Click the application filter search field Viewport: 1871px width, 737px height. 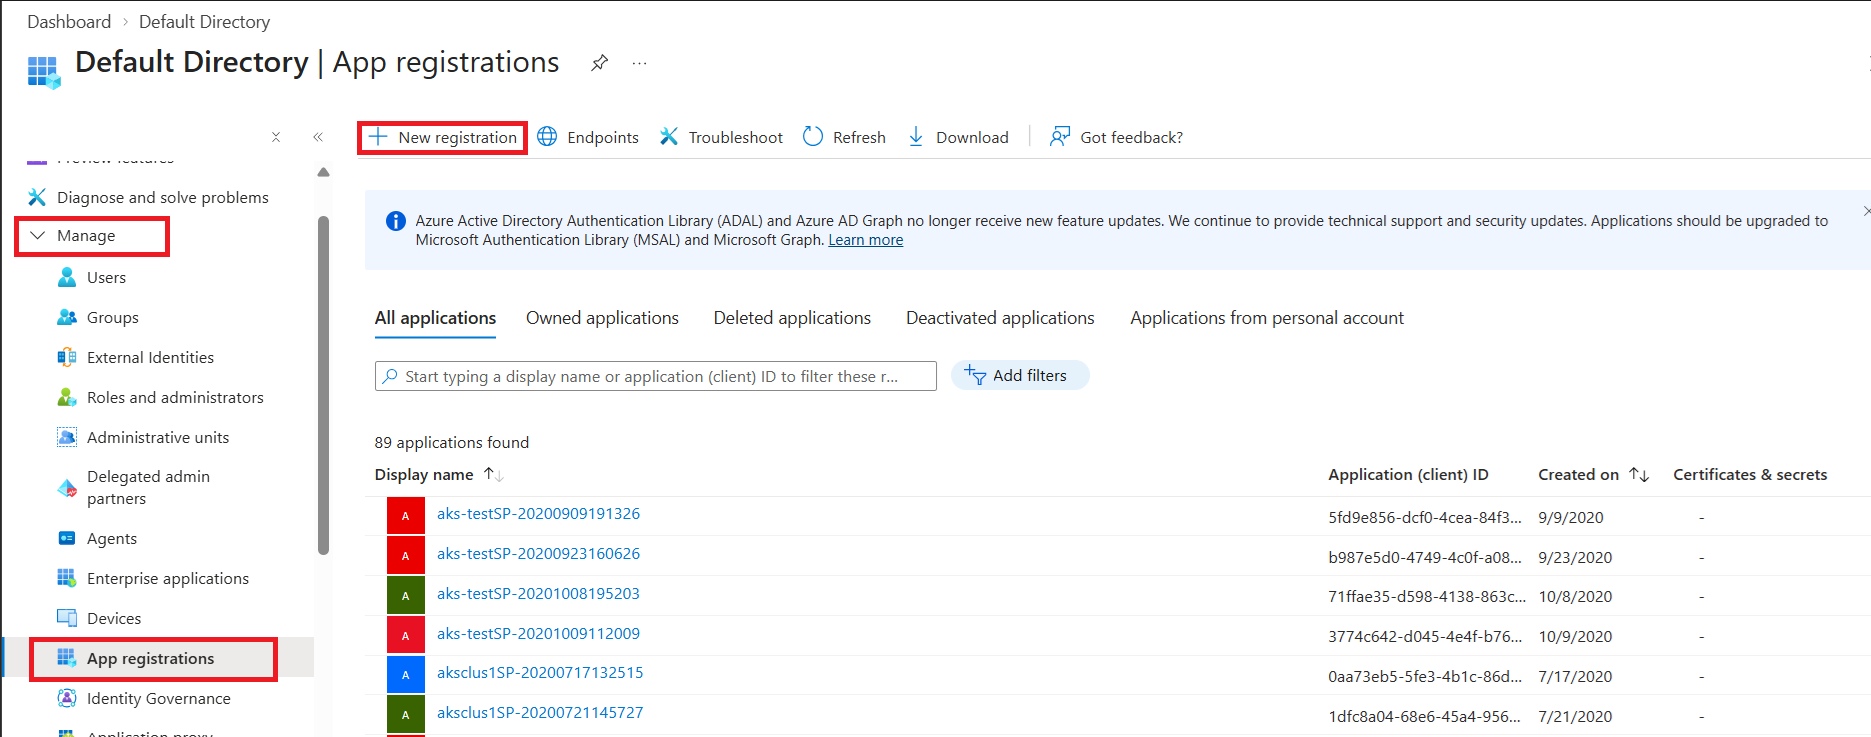656,376
